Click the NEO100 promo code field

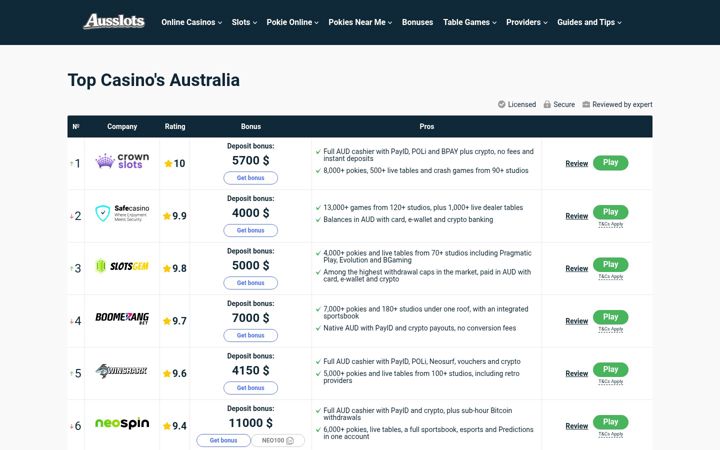278,440
